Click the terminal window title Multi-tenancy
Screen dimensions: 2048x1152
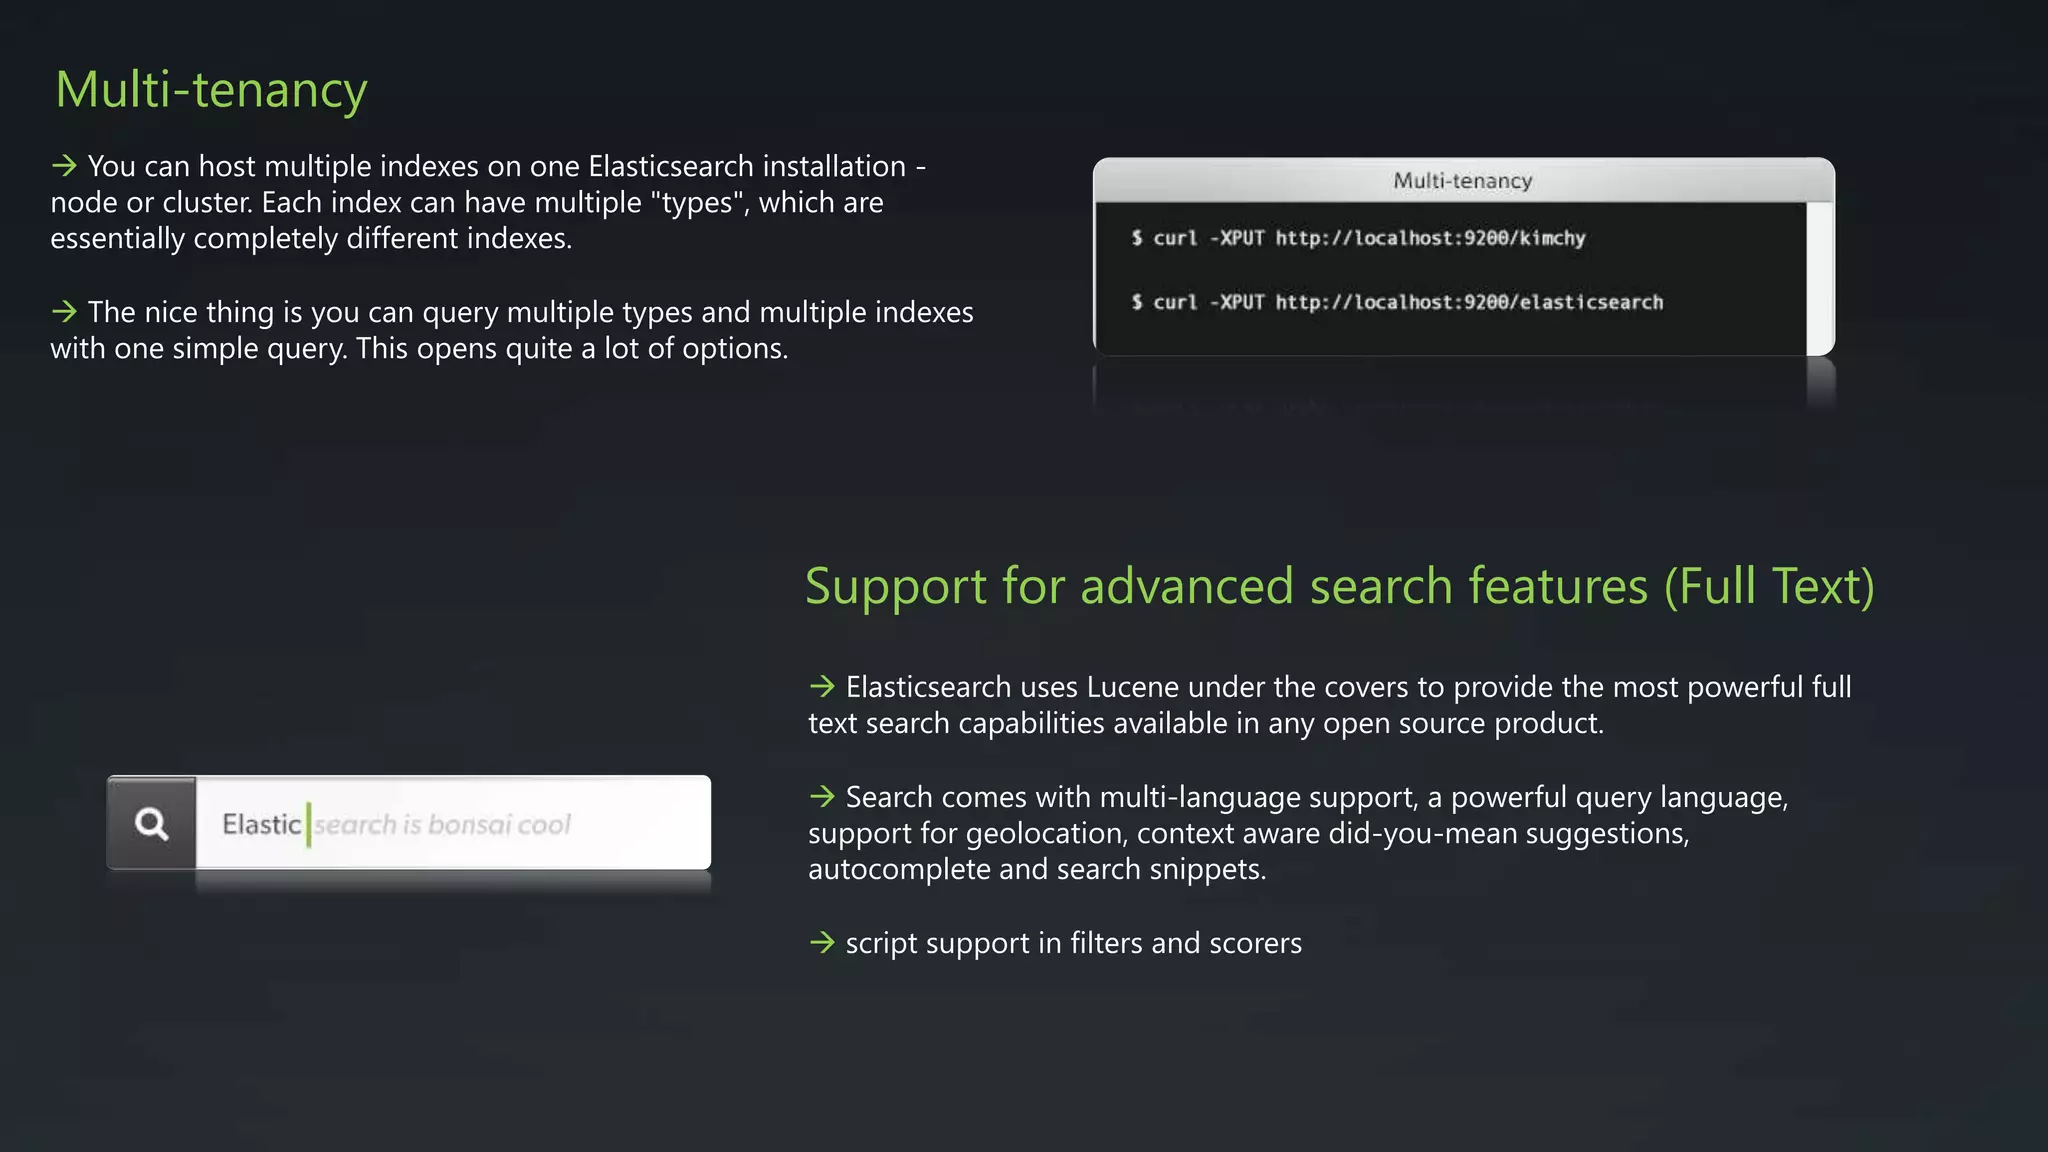1463,181
